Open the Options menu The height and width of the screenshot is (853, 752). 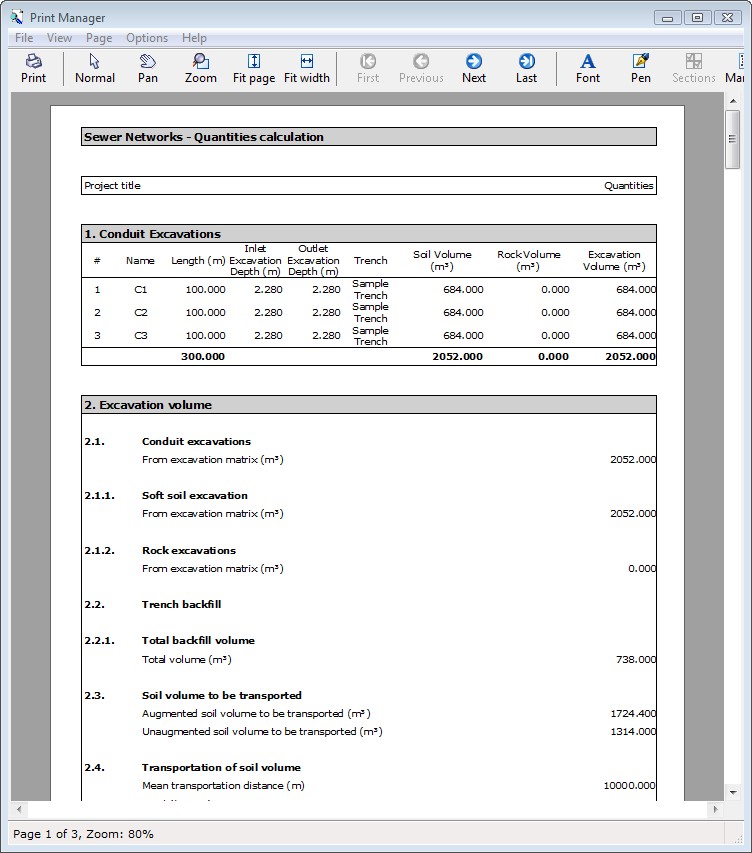(x=147, y=38)
